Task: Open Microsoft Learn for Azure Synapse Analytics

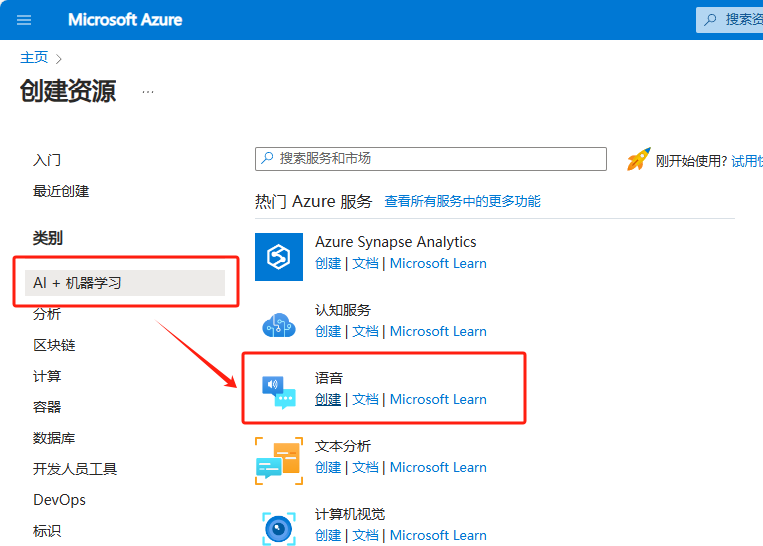Action: tap(438, 263)
